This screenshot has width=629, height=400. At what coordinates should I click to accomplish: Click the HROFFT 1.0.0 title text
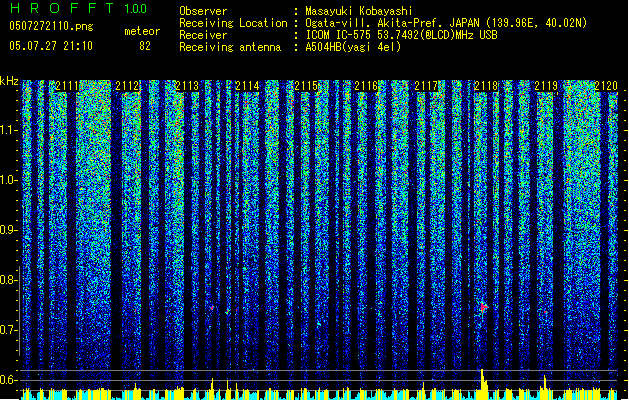point(78,8)
